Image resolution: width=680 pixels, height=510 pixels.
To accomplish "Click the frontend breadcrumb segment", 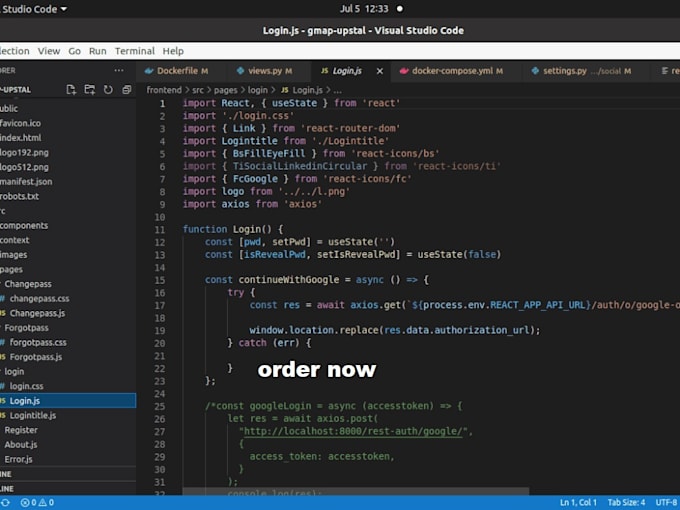I will click(164, 90).
